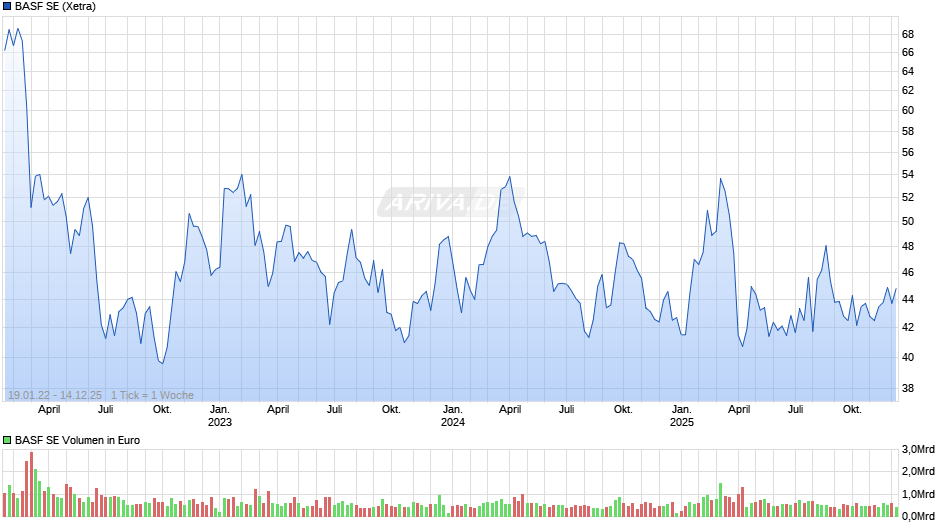Click the 'Jan. 2025' time axis label
The width and height of the screenshot is (940, 526).
[682, 416]
